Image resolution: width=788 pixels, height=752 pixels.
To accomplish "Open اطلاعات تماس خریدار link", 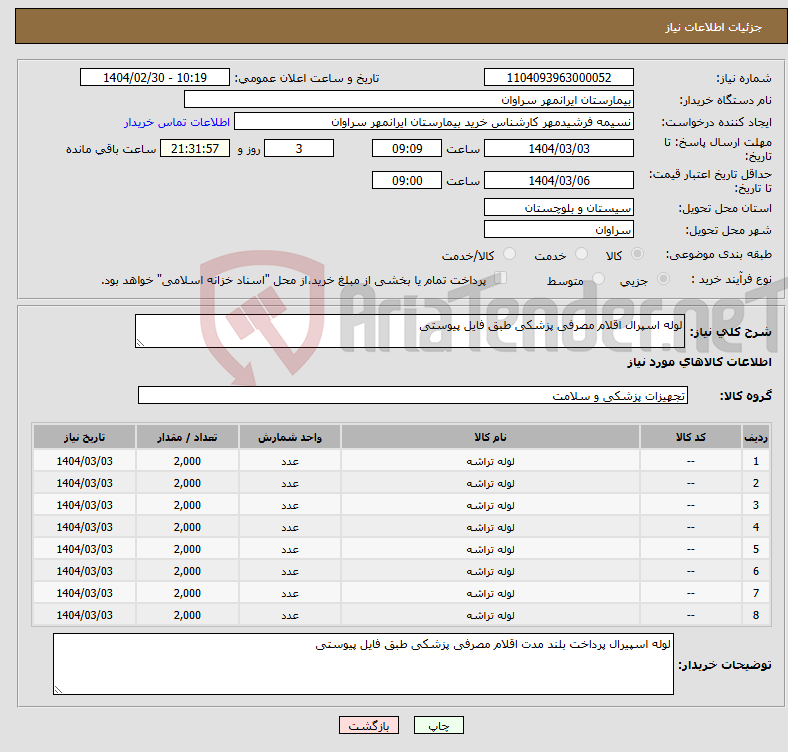I will coord(177,122).
